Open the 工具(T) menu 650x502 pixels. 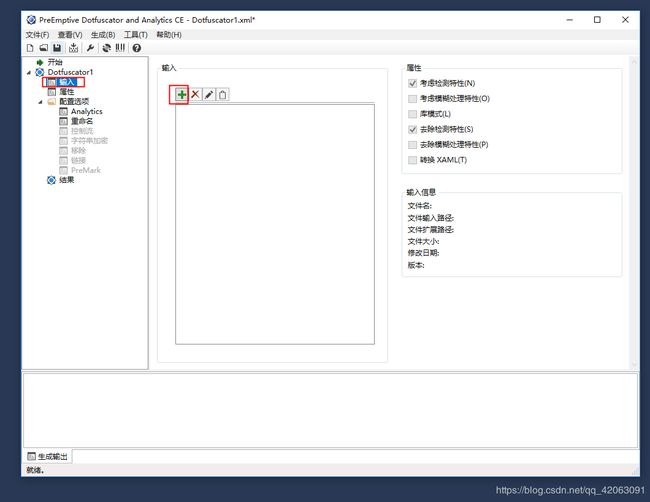pyautogui.click(x=136, y=35)
